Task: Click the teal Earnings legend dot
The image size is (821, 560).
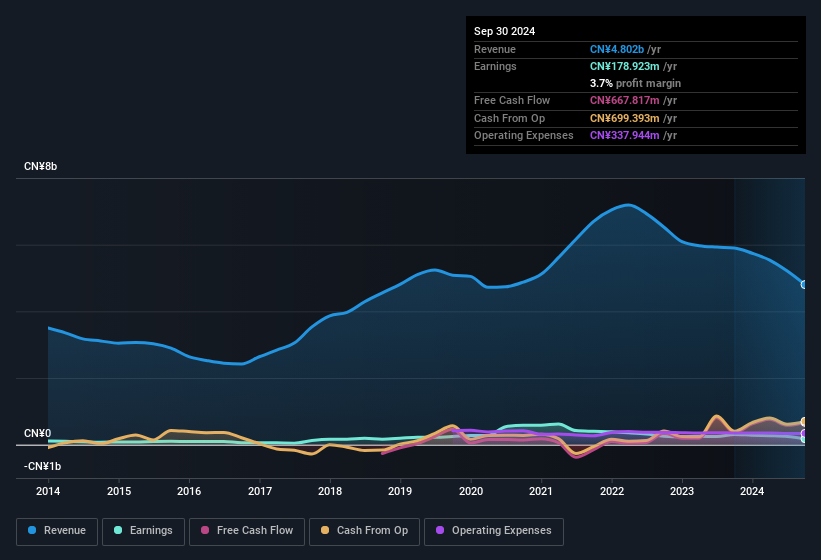Action: click(119, 531)
